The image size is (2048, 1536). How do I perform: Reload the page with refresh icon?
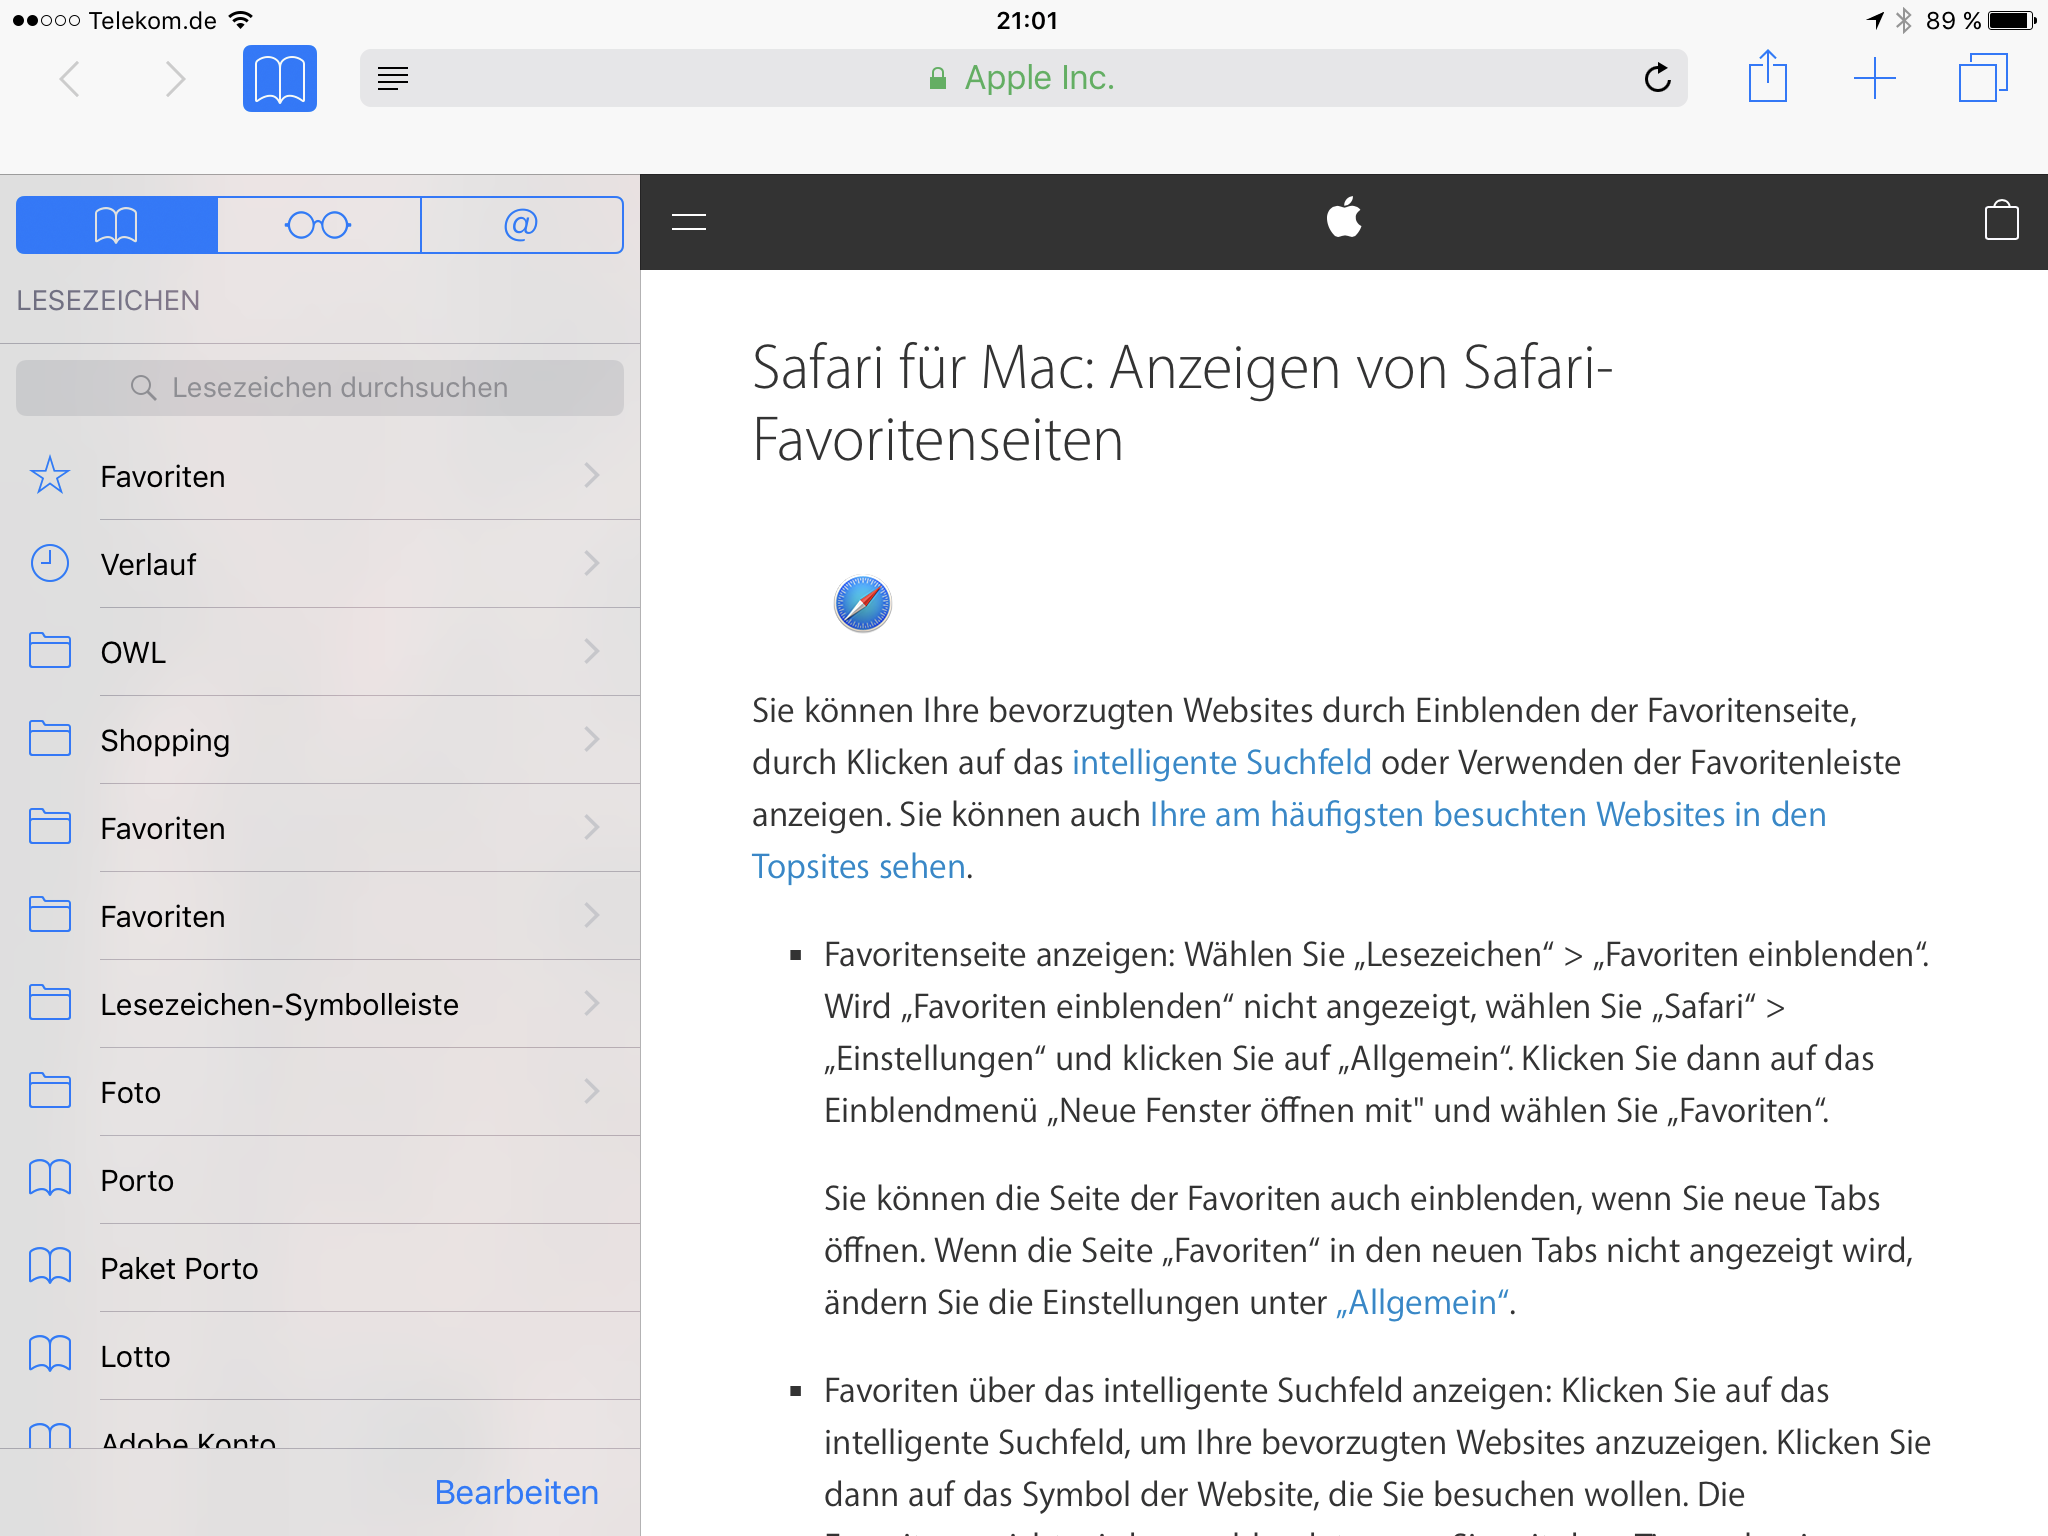click(x=1657, y=78)
